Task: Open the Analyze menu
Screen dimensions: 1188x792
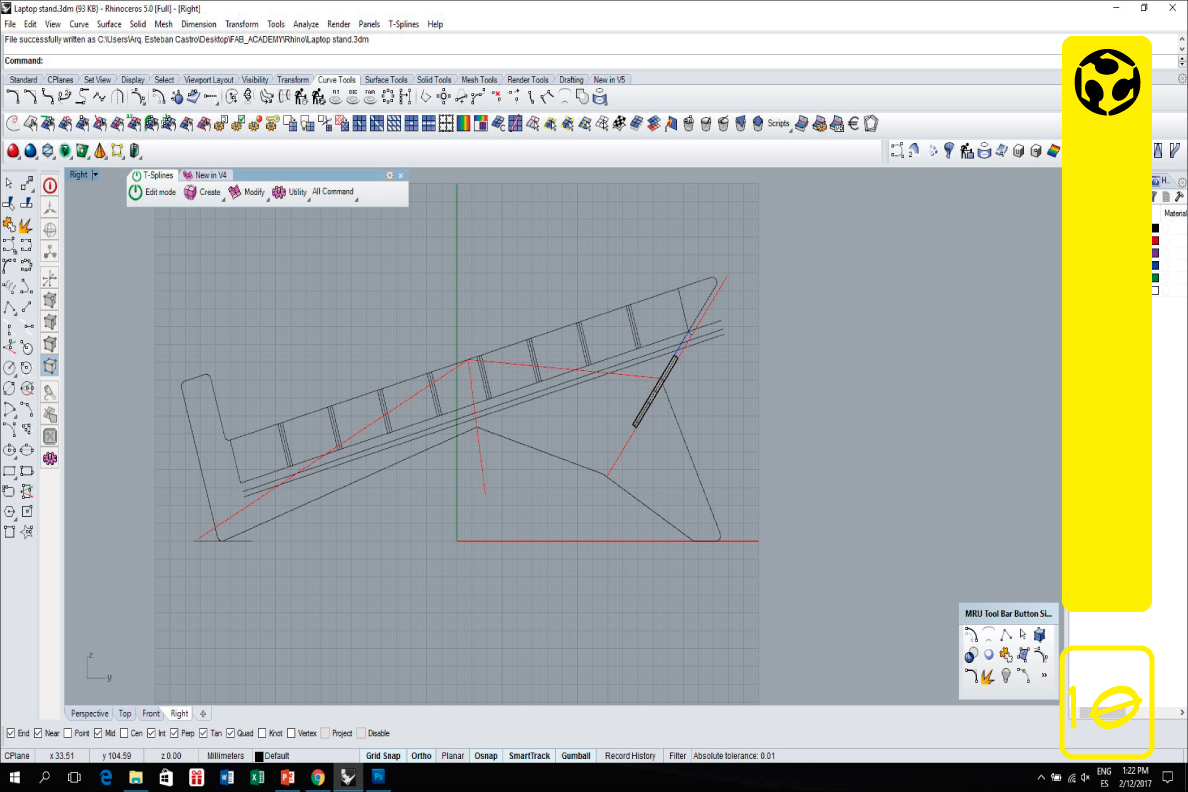Action: point(306,24)
